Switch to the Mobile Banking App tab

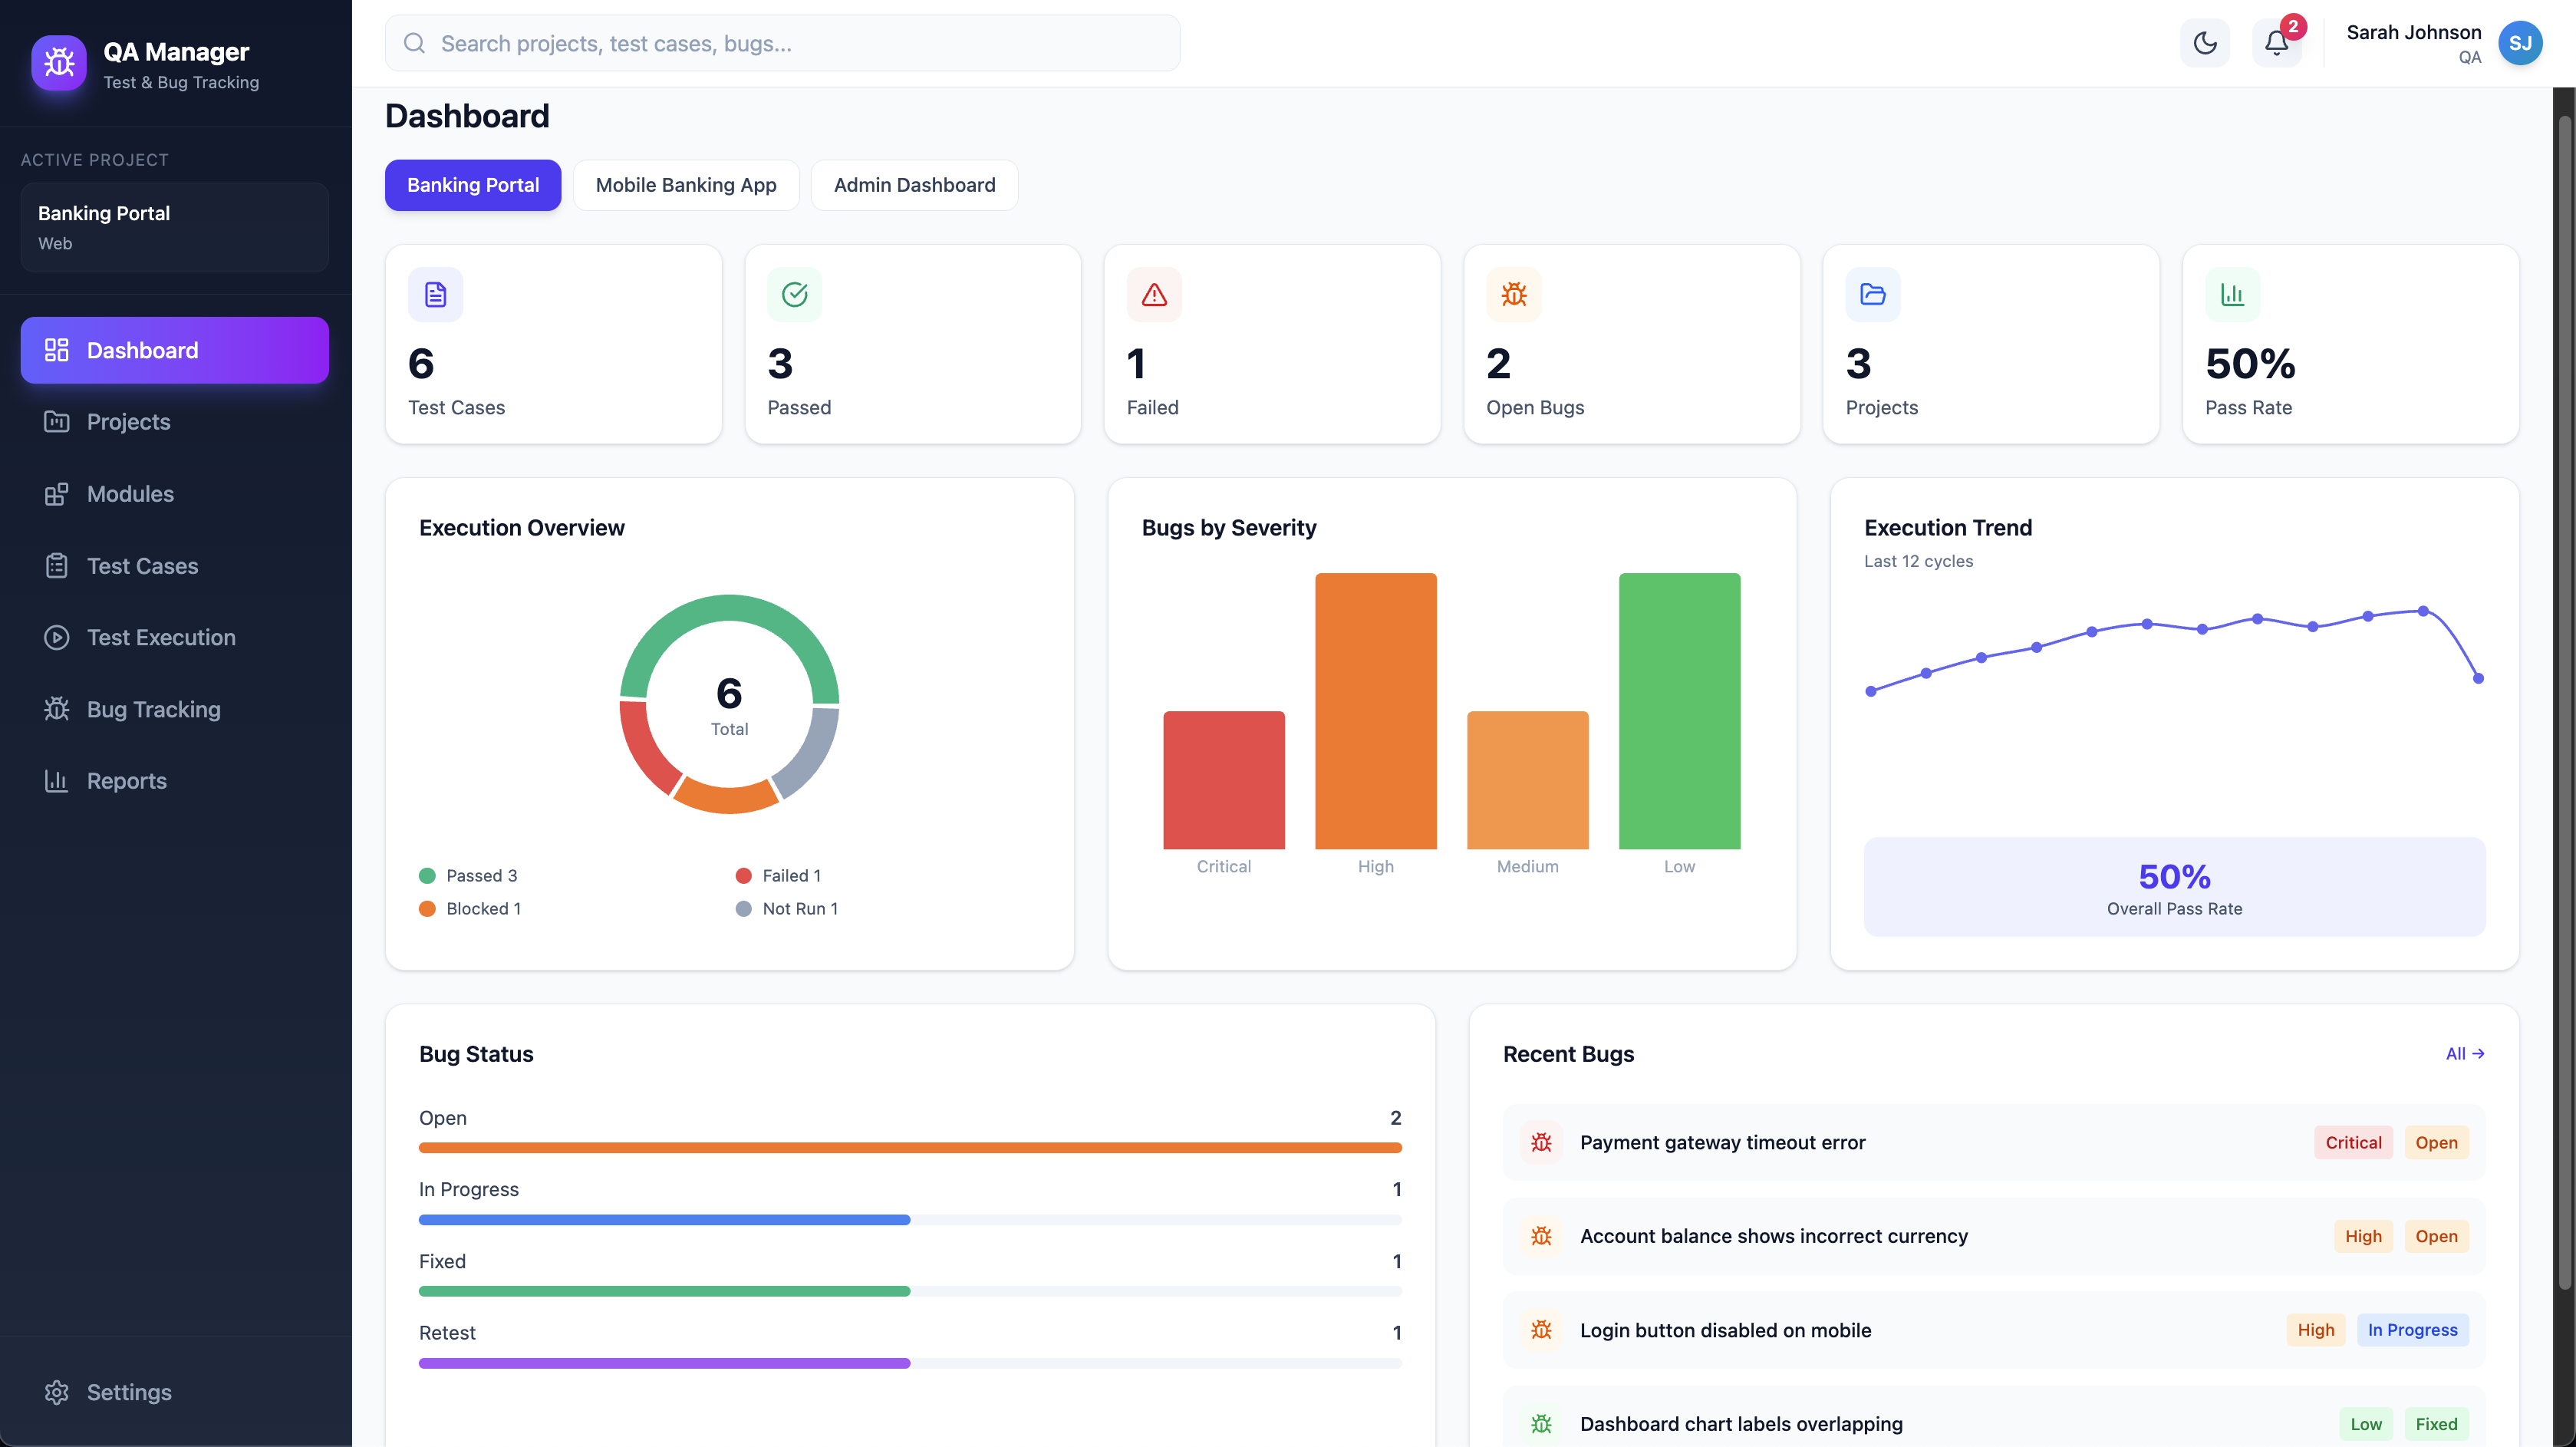point(686,185)
